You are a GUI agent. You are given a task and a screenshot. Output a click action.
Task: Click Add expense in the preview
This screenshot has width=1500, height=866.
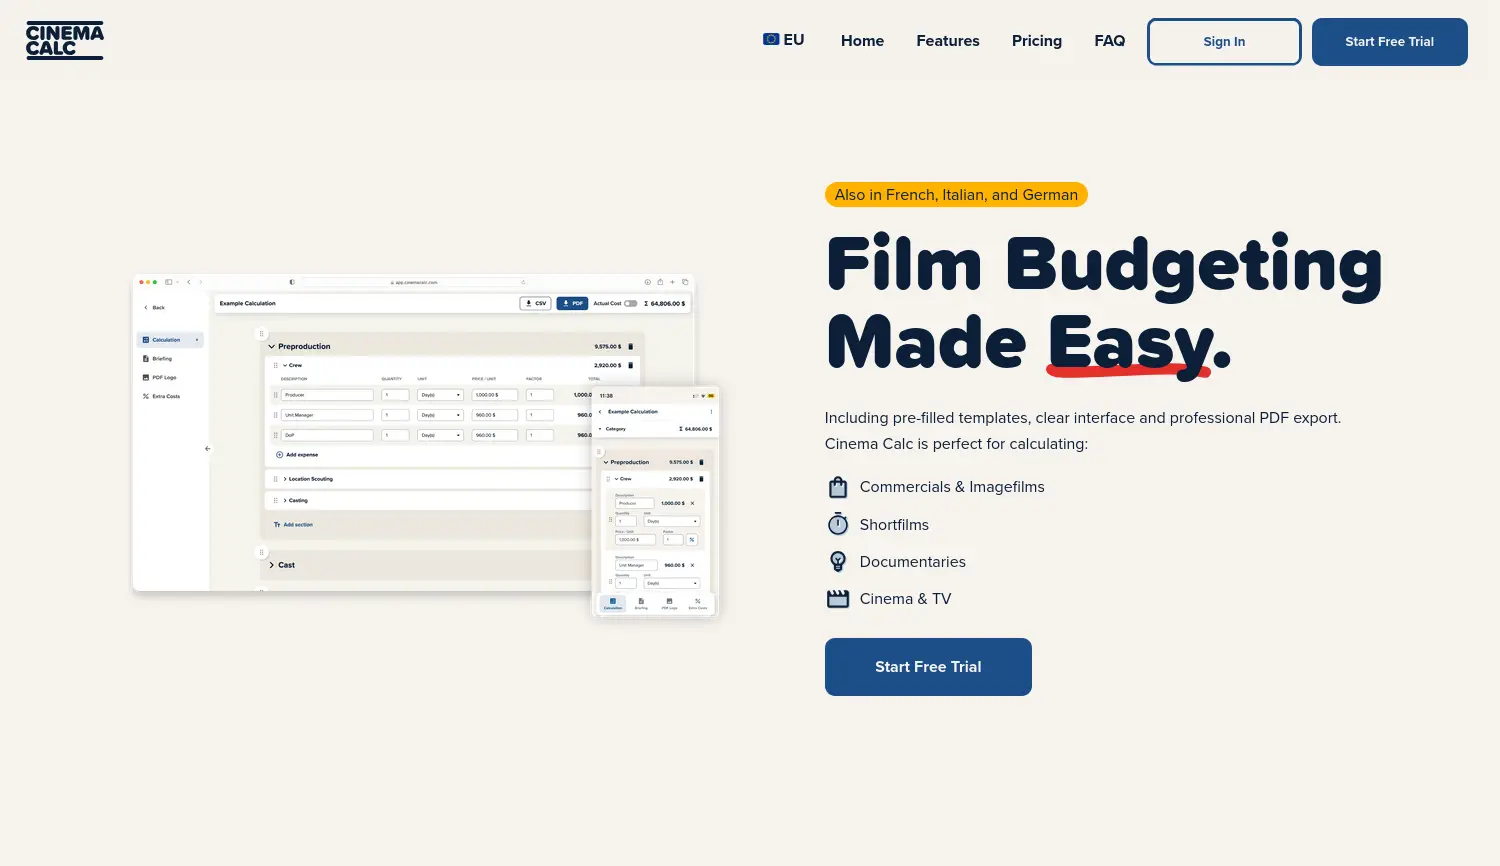click(297, 455)
